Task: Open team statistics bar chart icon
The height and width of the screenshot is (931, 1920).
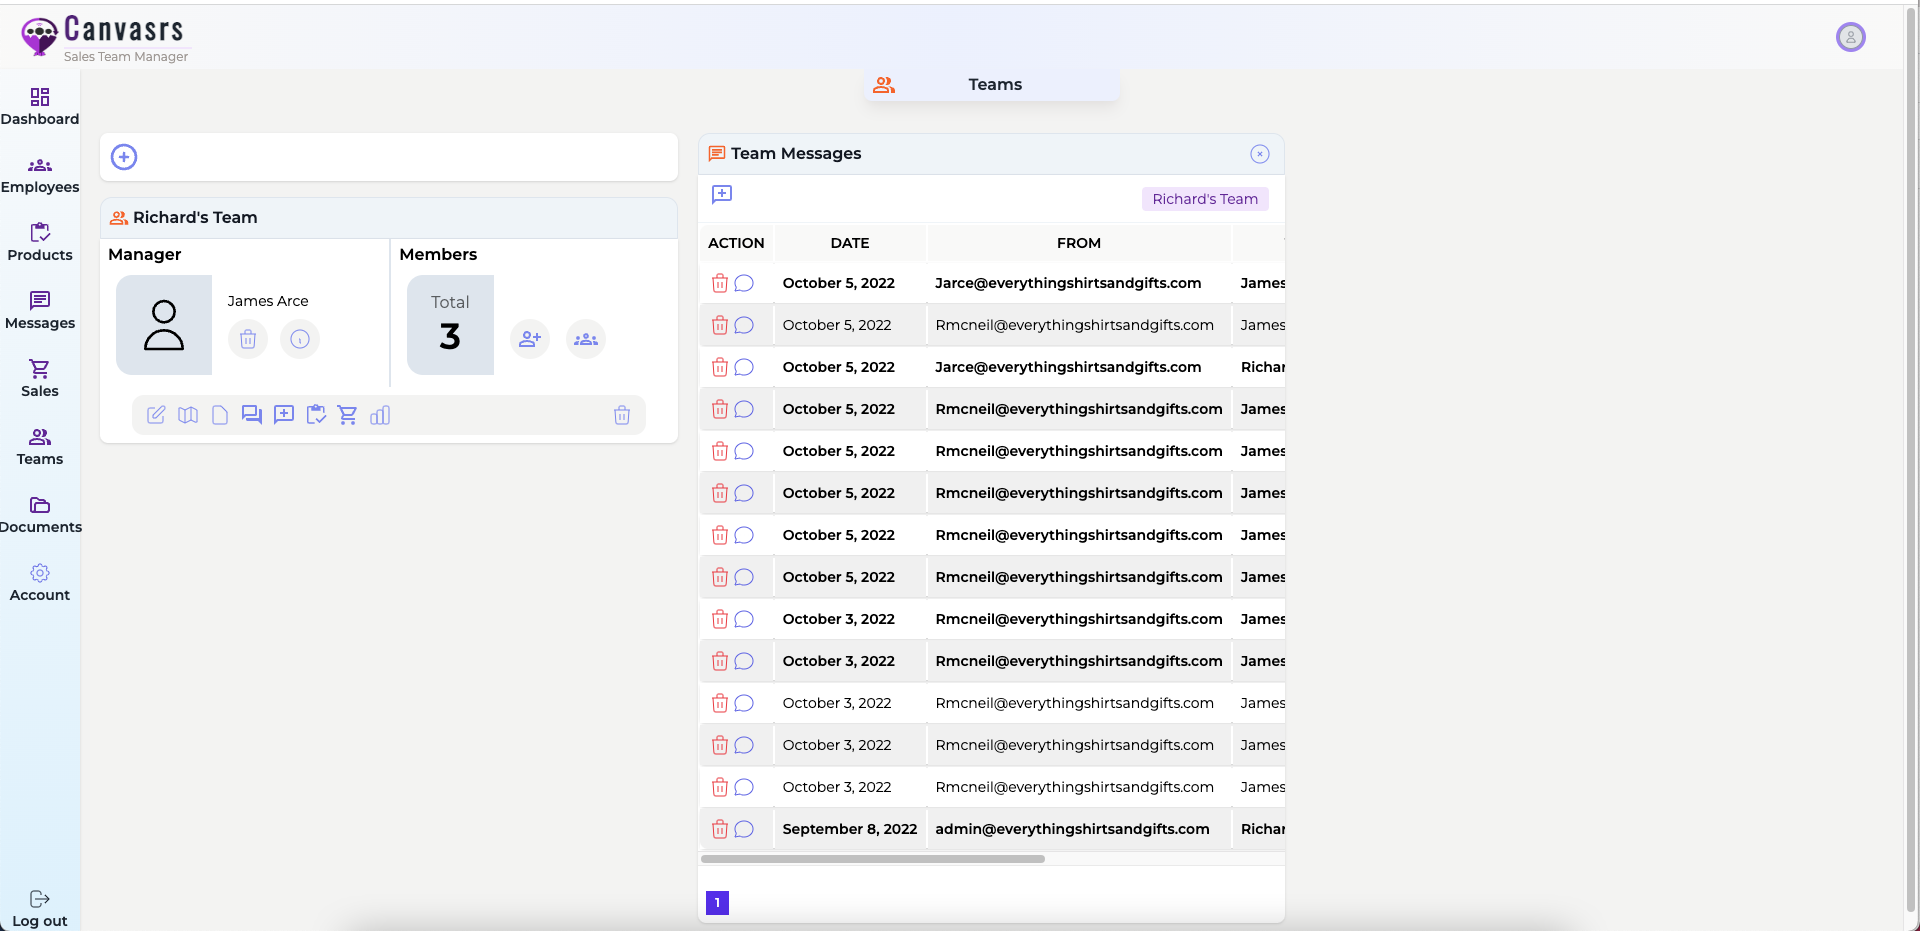Action: click(380, 415)
